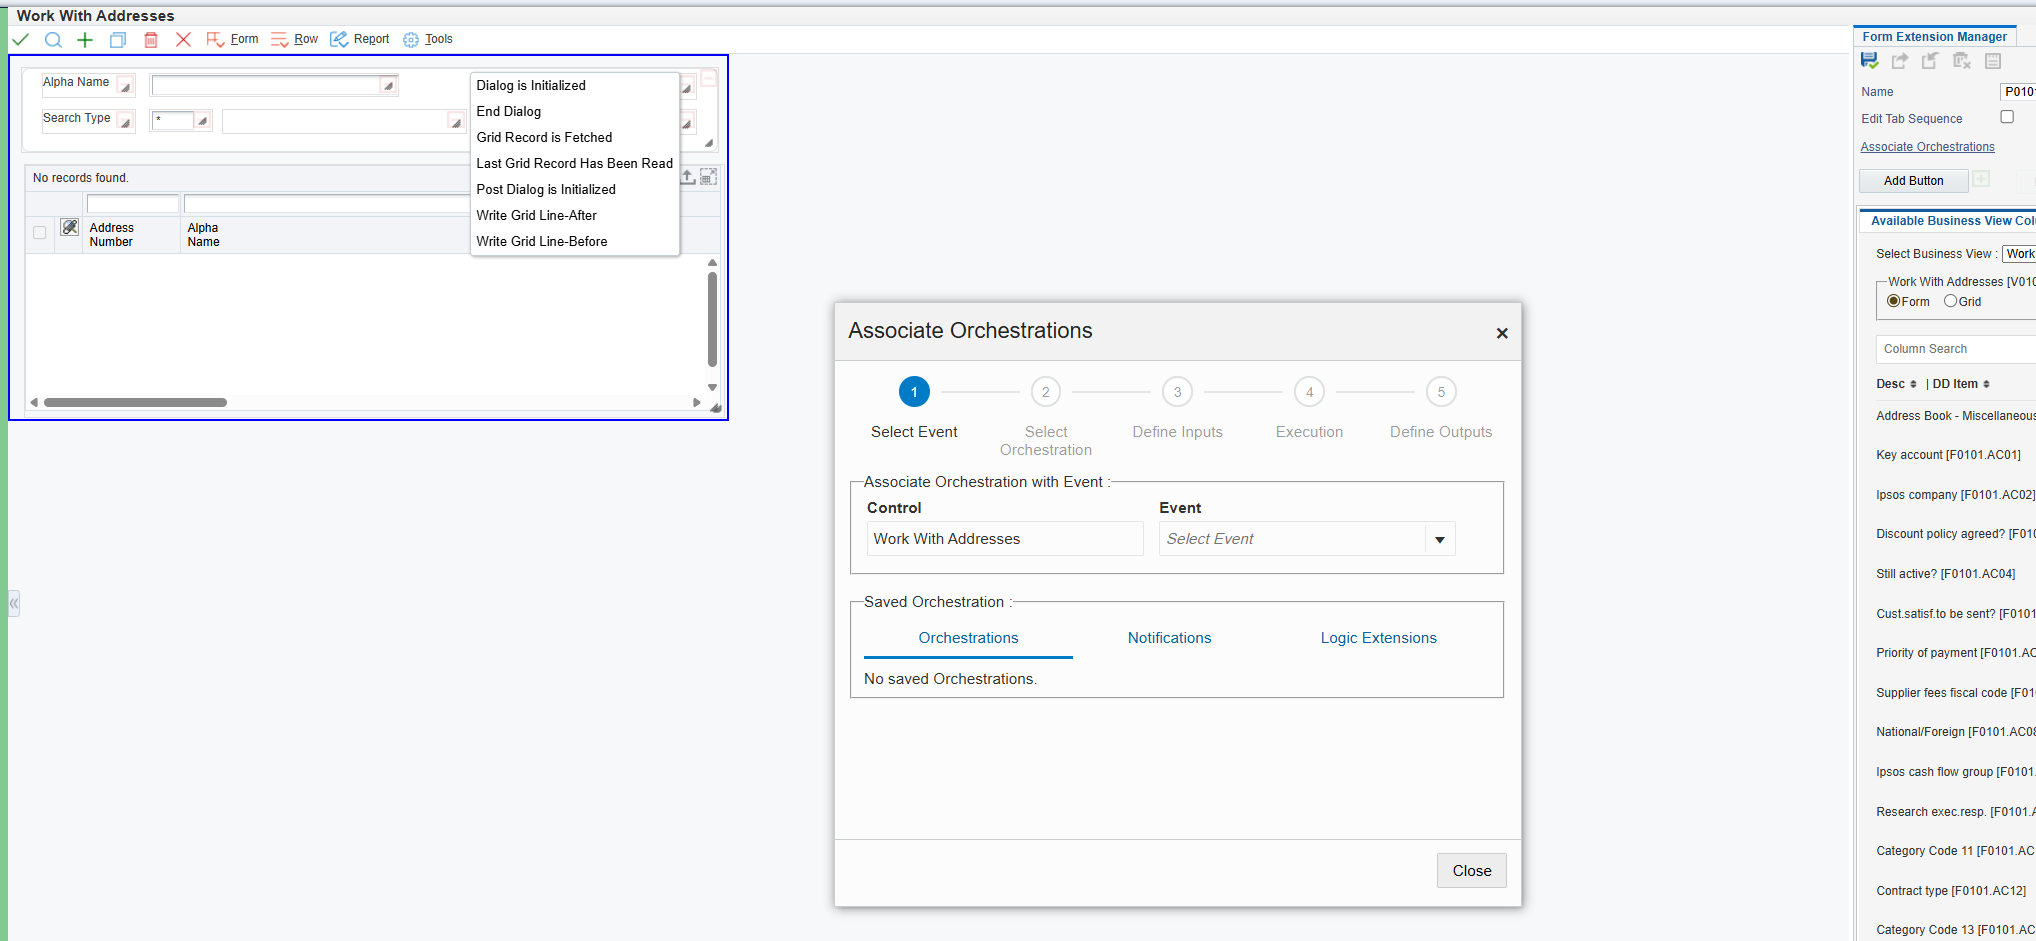This screenshot has height=941, width=2036.
Task: Open the Select Business View dropdown
Action: click(x=2019, y=254)
